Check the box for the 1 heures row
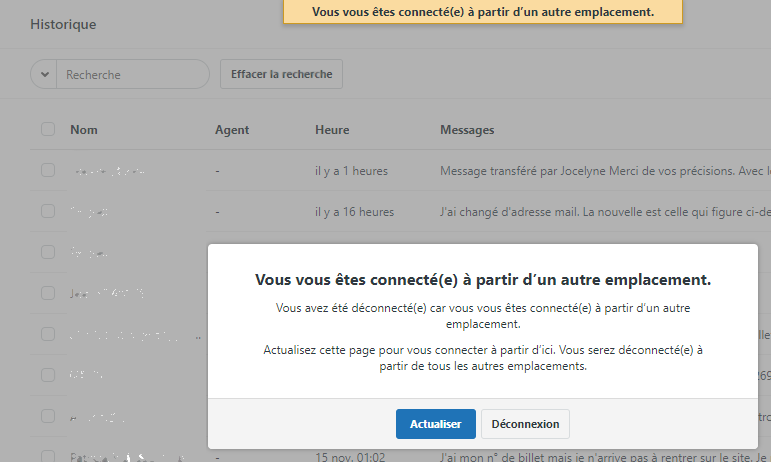Screen dimensions: 771x462 click(48, 171)
